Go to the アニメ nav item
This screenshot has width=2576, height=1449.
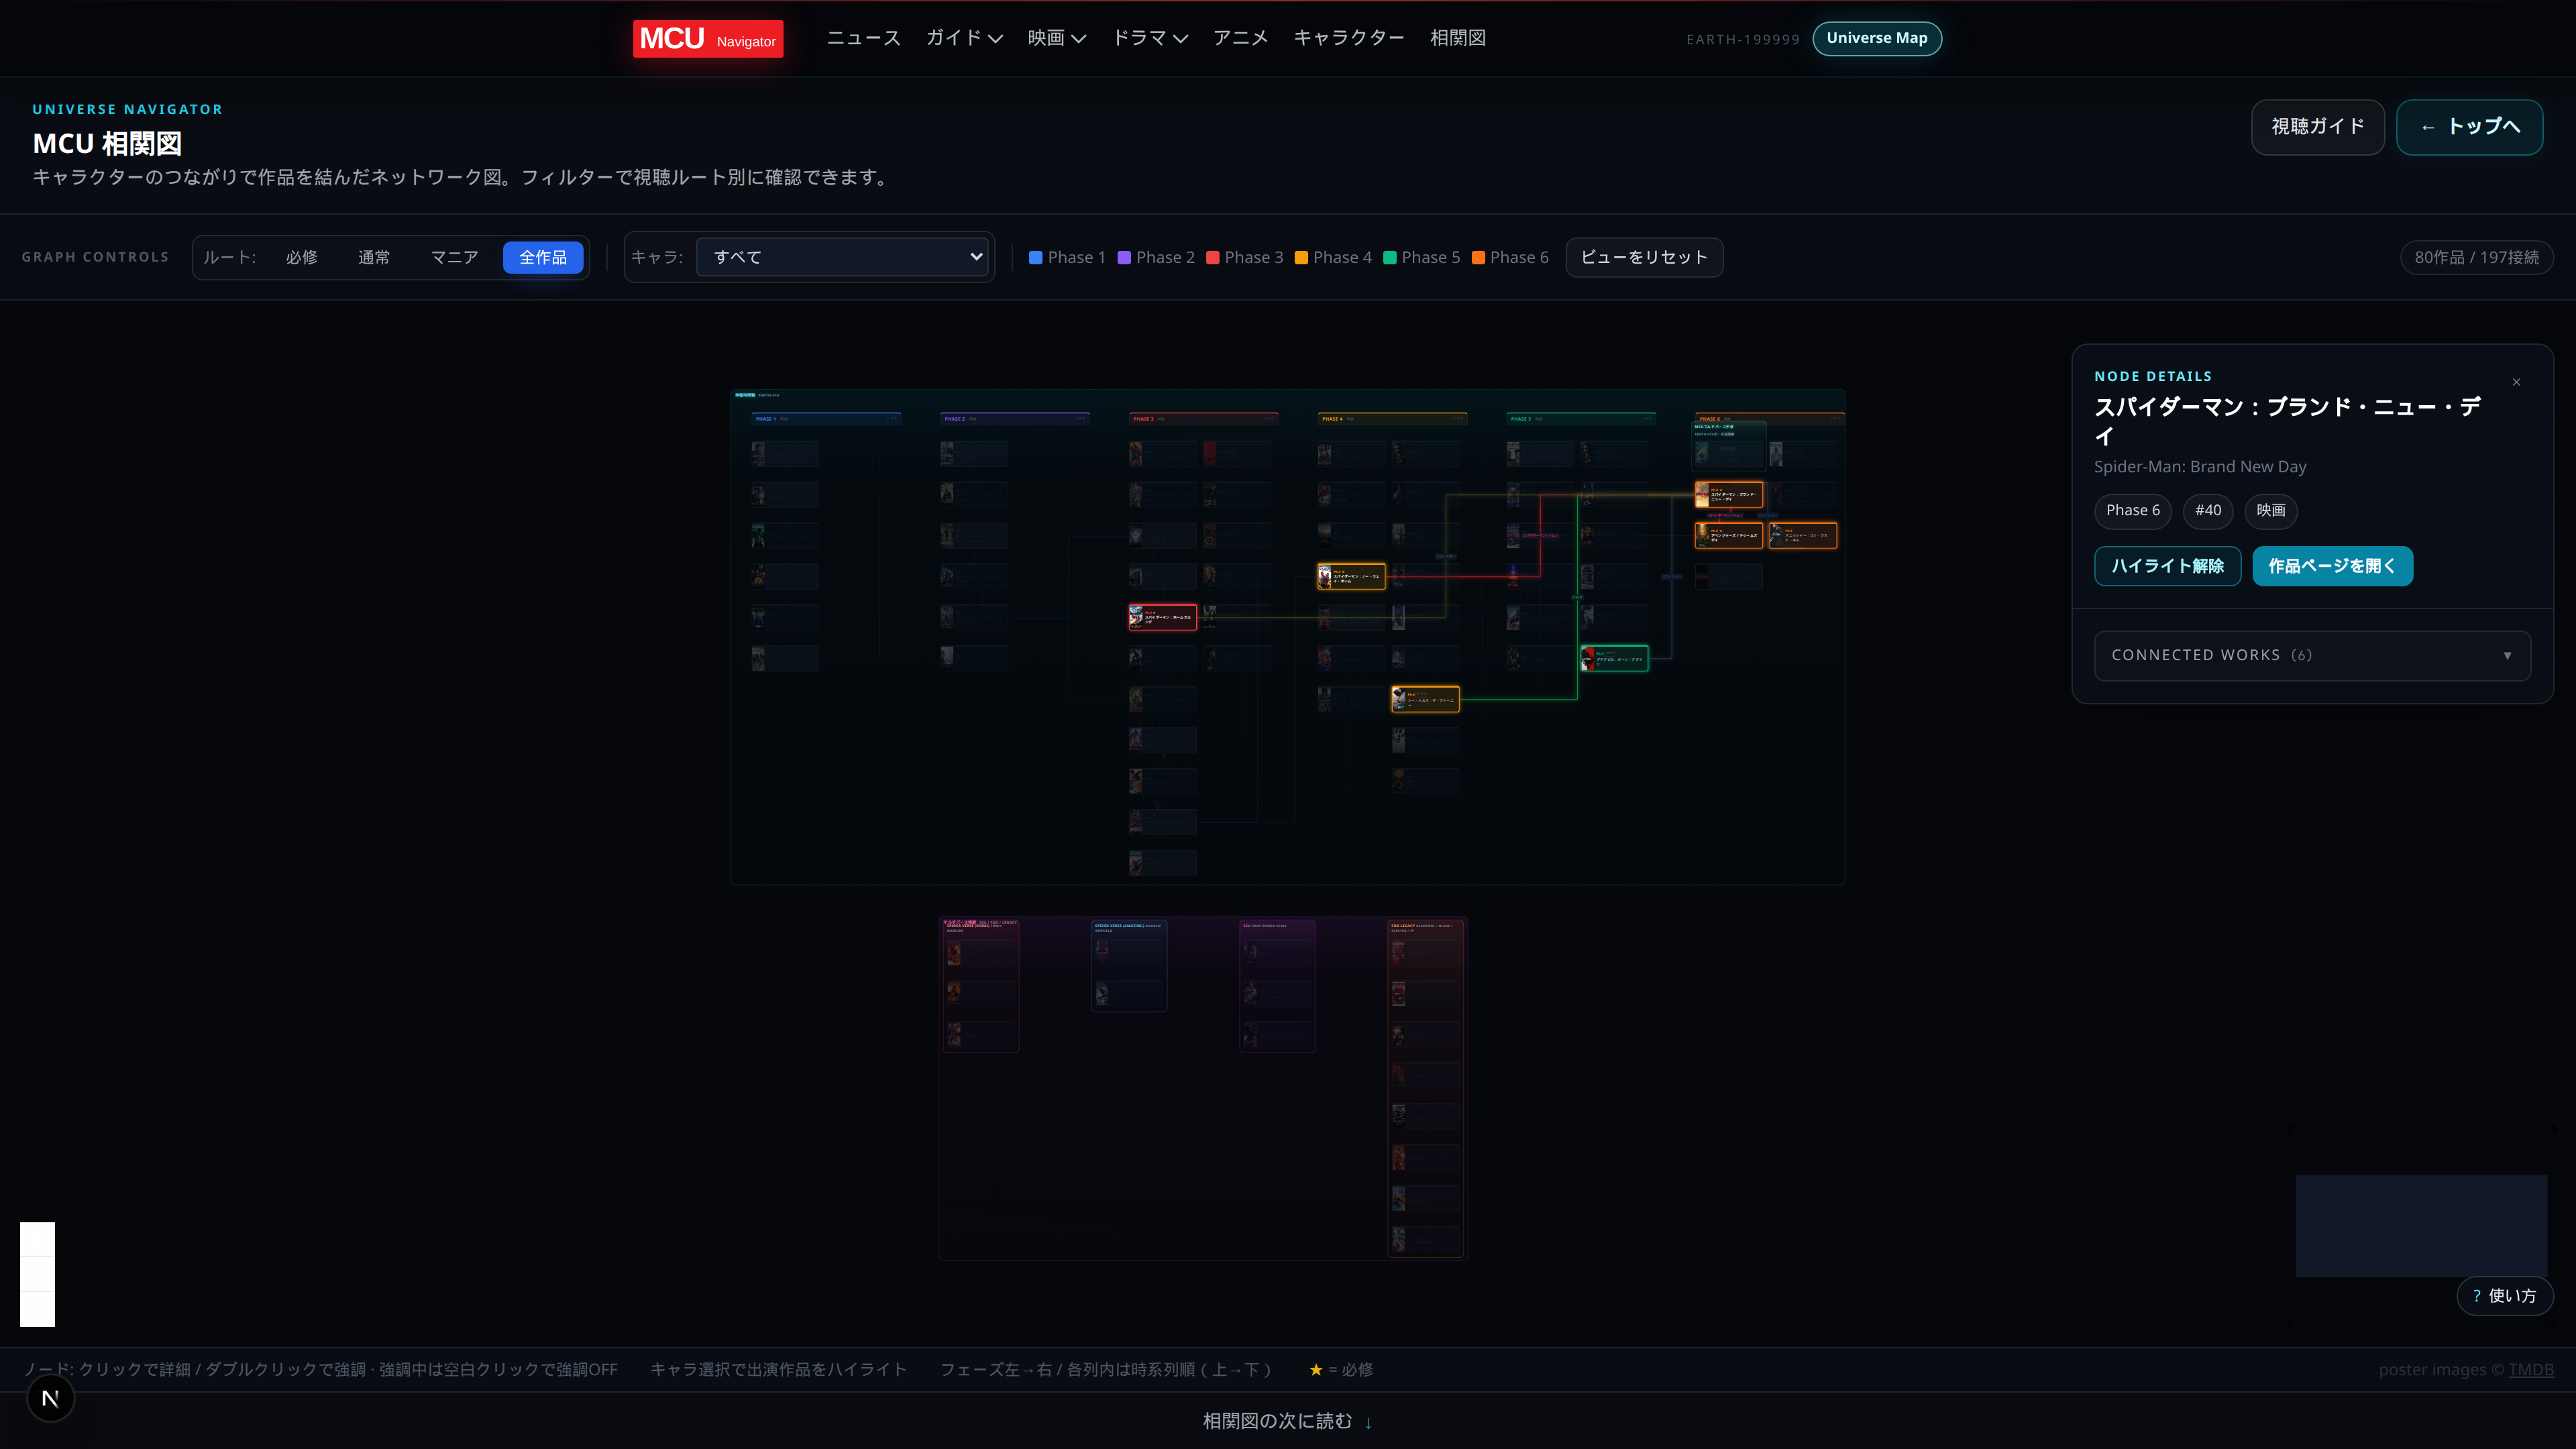coord(1240,38)
